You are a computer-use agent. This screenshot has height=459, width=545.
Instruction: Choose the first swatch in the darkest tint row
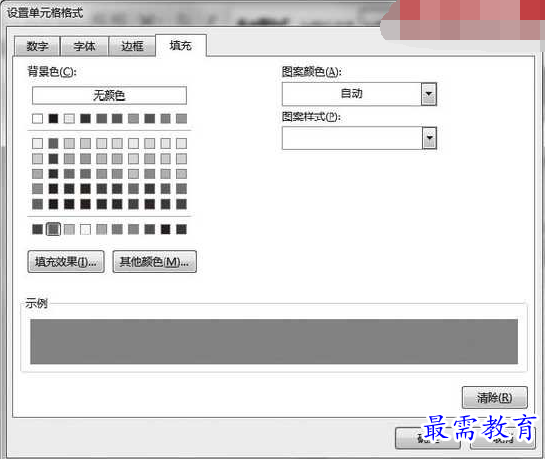pyautogui.click(x=37, y=204)
